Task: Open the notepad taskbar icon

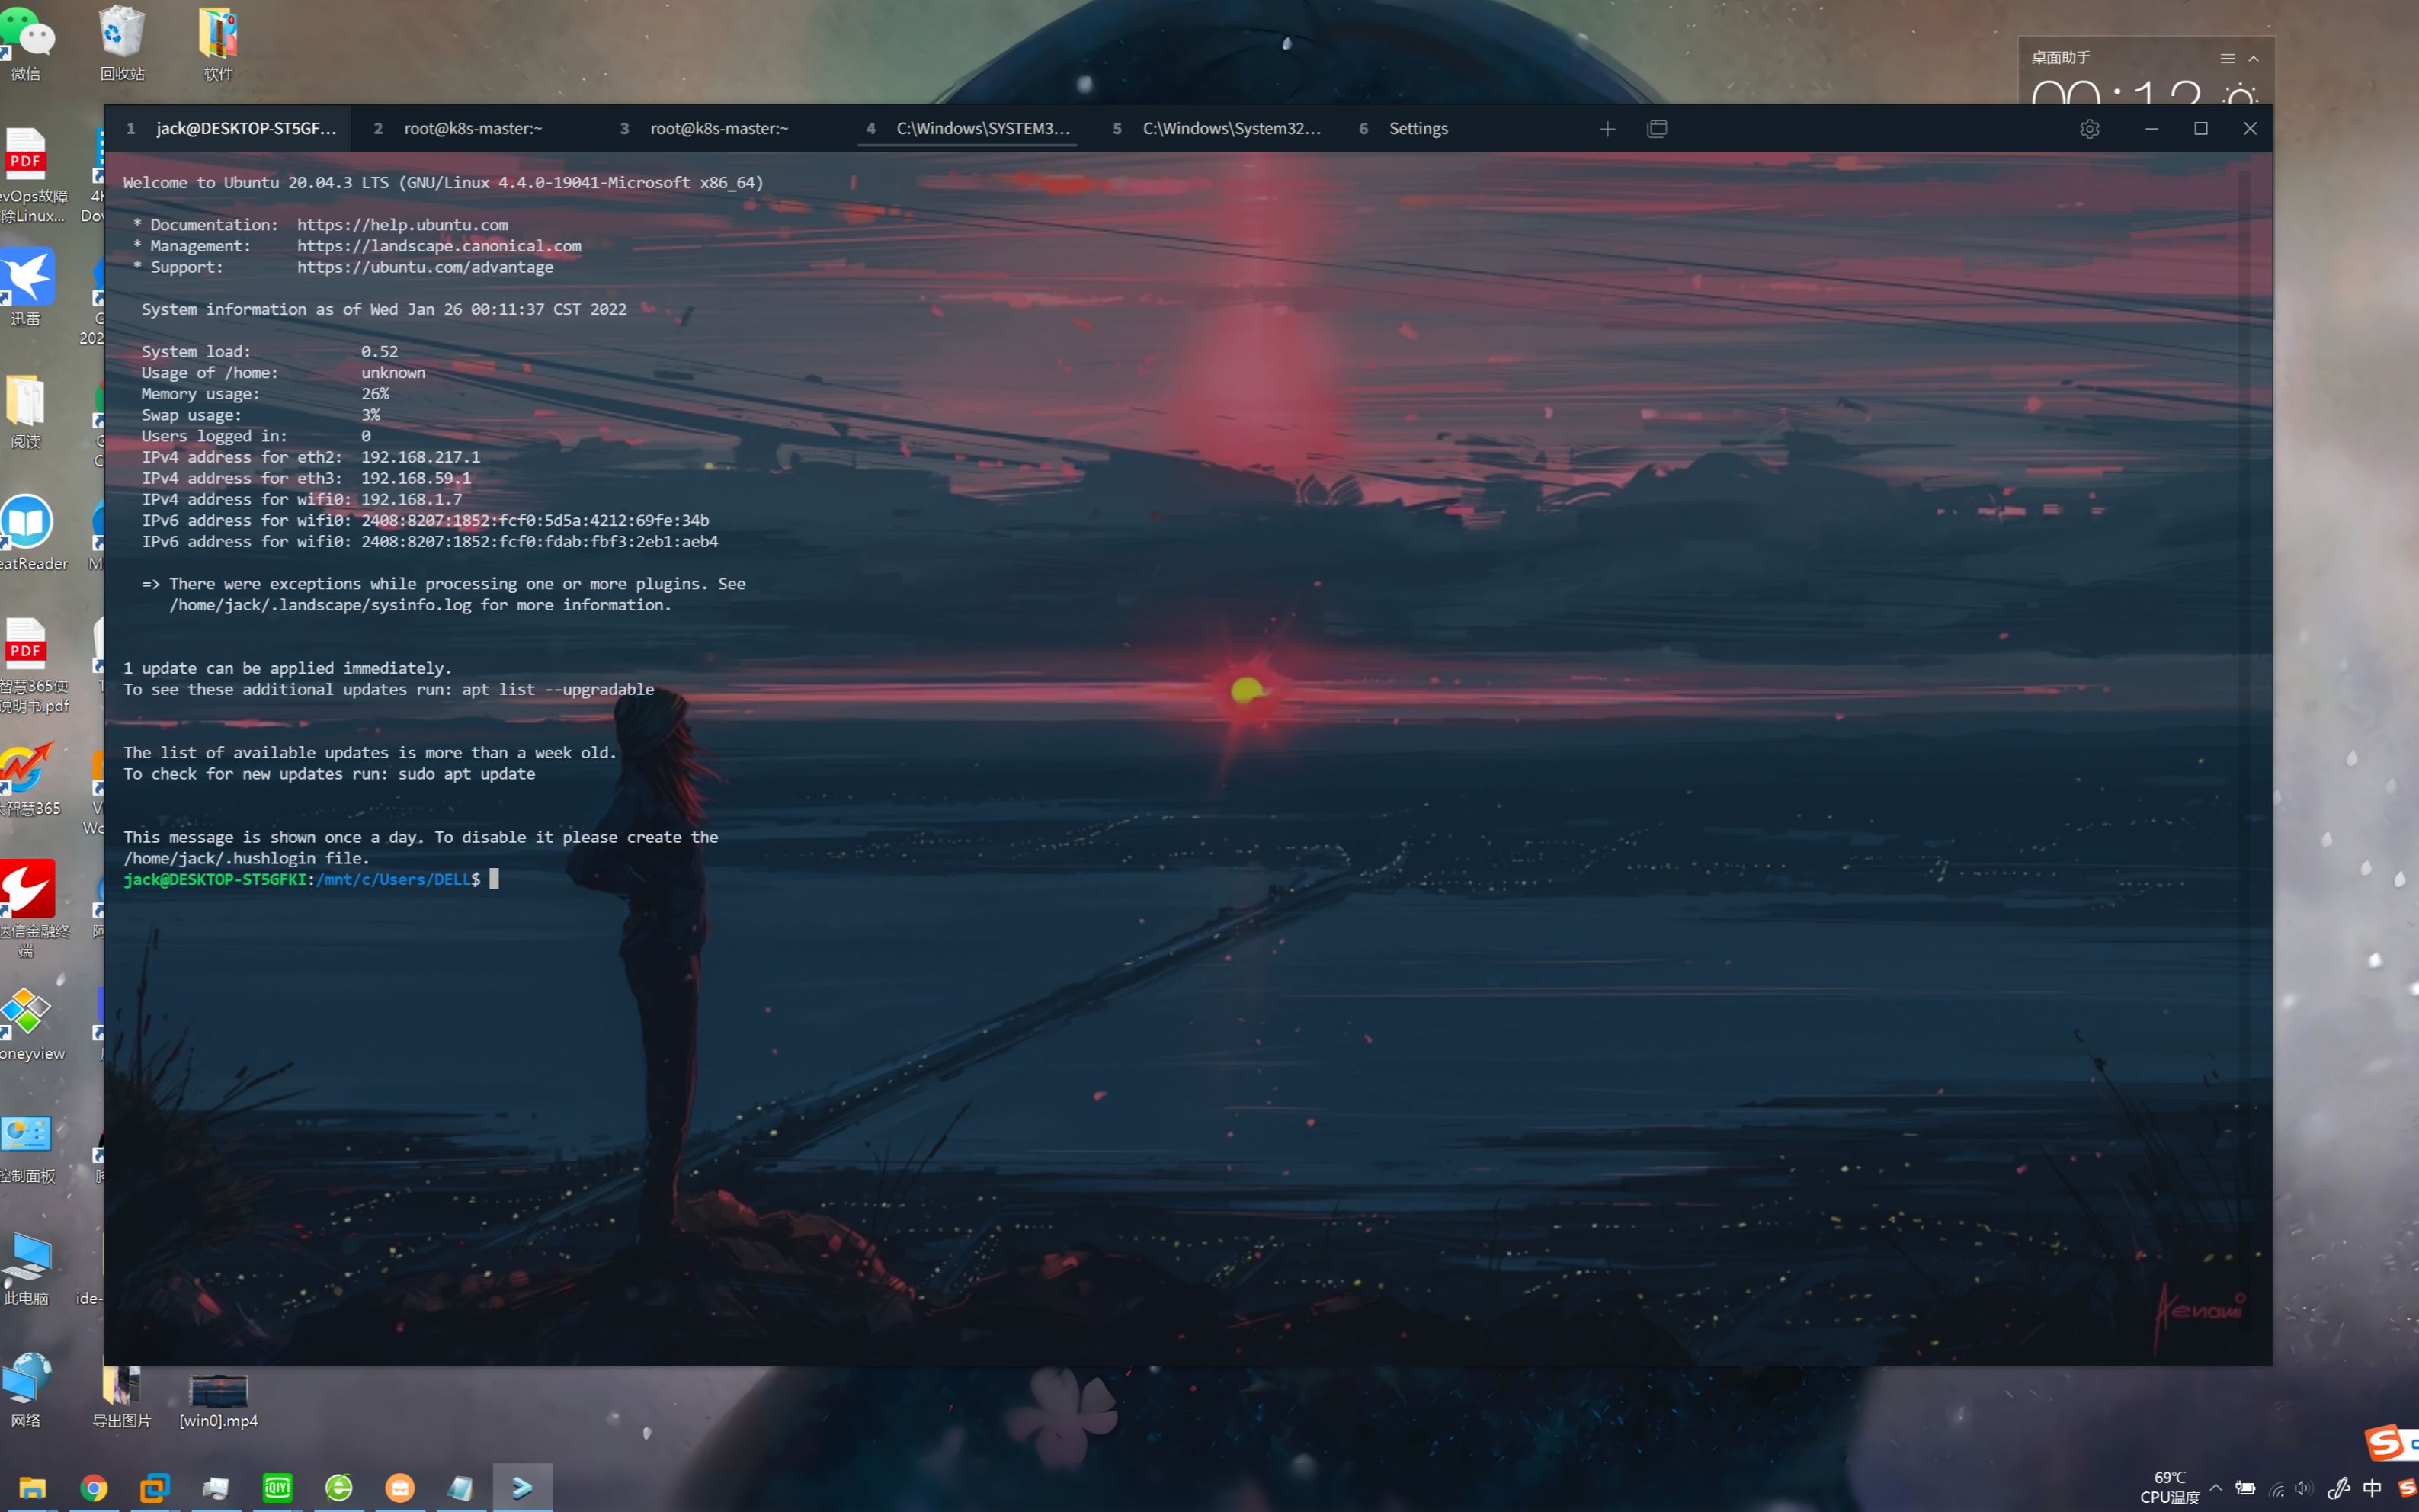Action: [x=461, y=1488]
